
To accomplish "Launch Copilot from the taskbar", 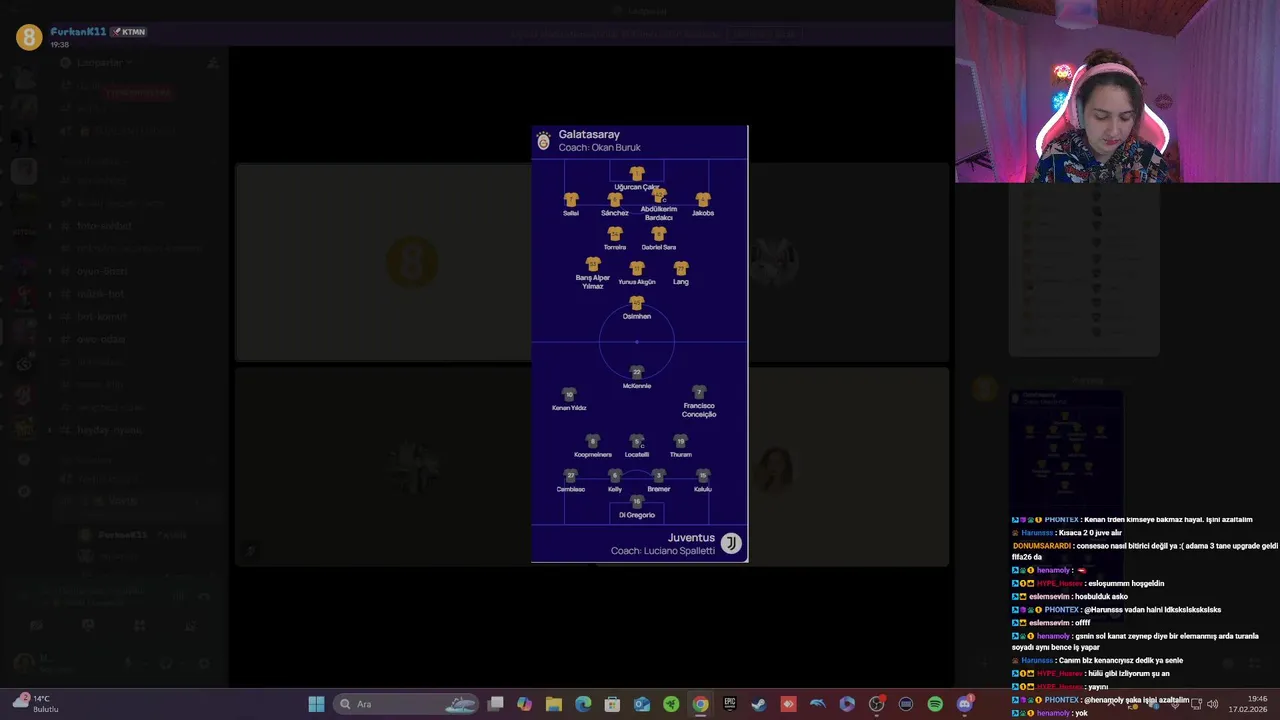I will tap(524, 704).
